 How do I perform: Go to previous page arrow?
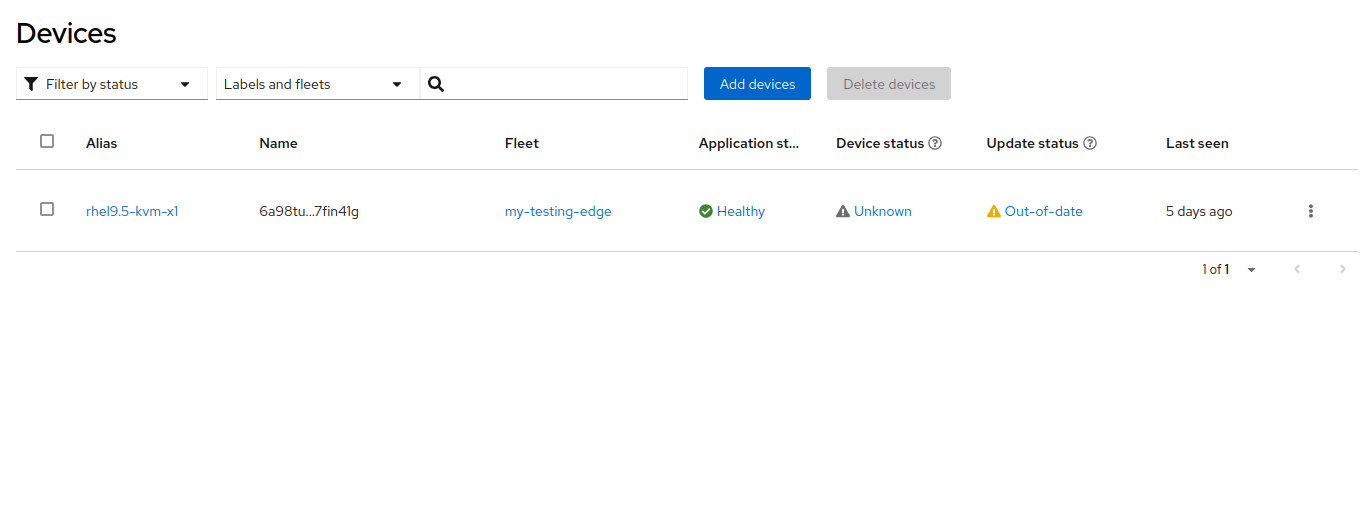(x=1297, y=269)
